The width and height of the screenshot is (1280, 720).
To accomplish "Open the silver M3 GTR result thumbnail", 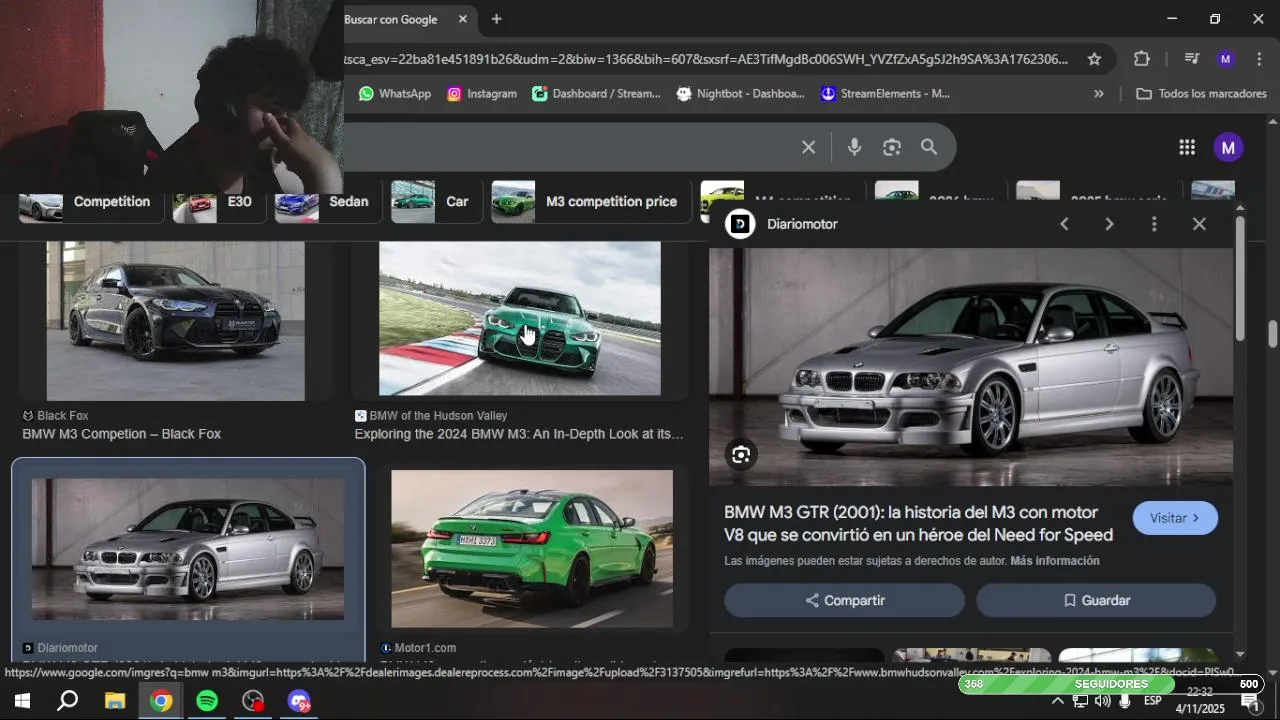I will [x=188, y=549].
